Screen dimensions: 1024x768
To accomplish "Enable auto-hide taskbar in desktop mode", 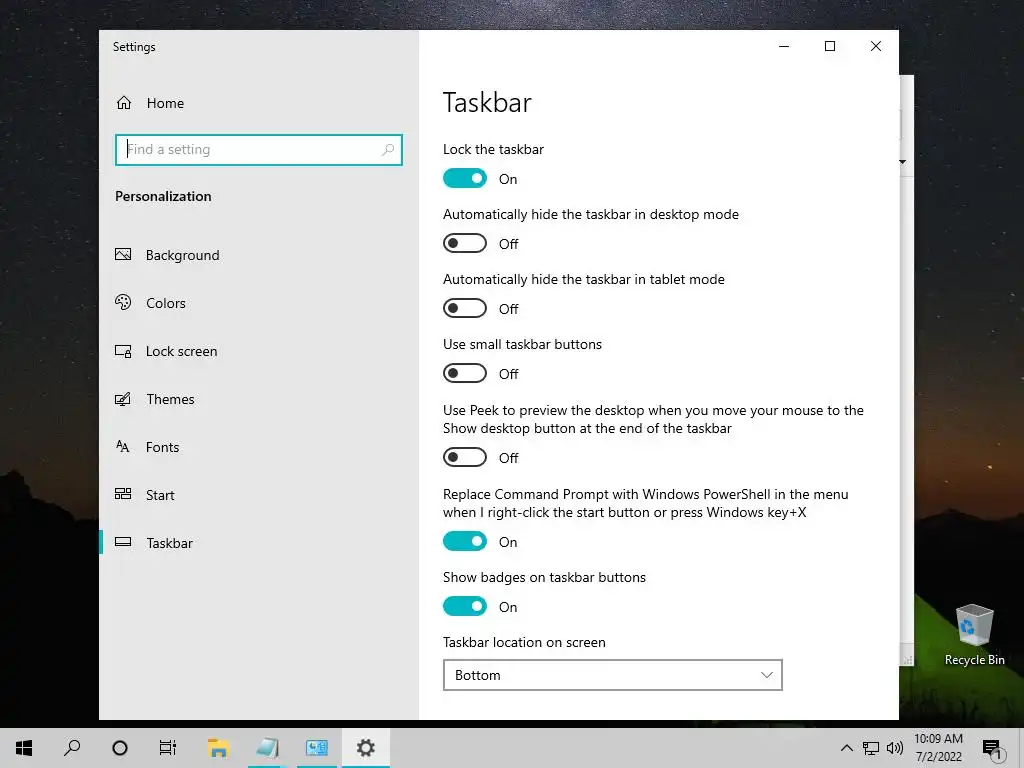I will [x=465, y=244].
